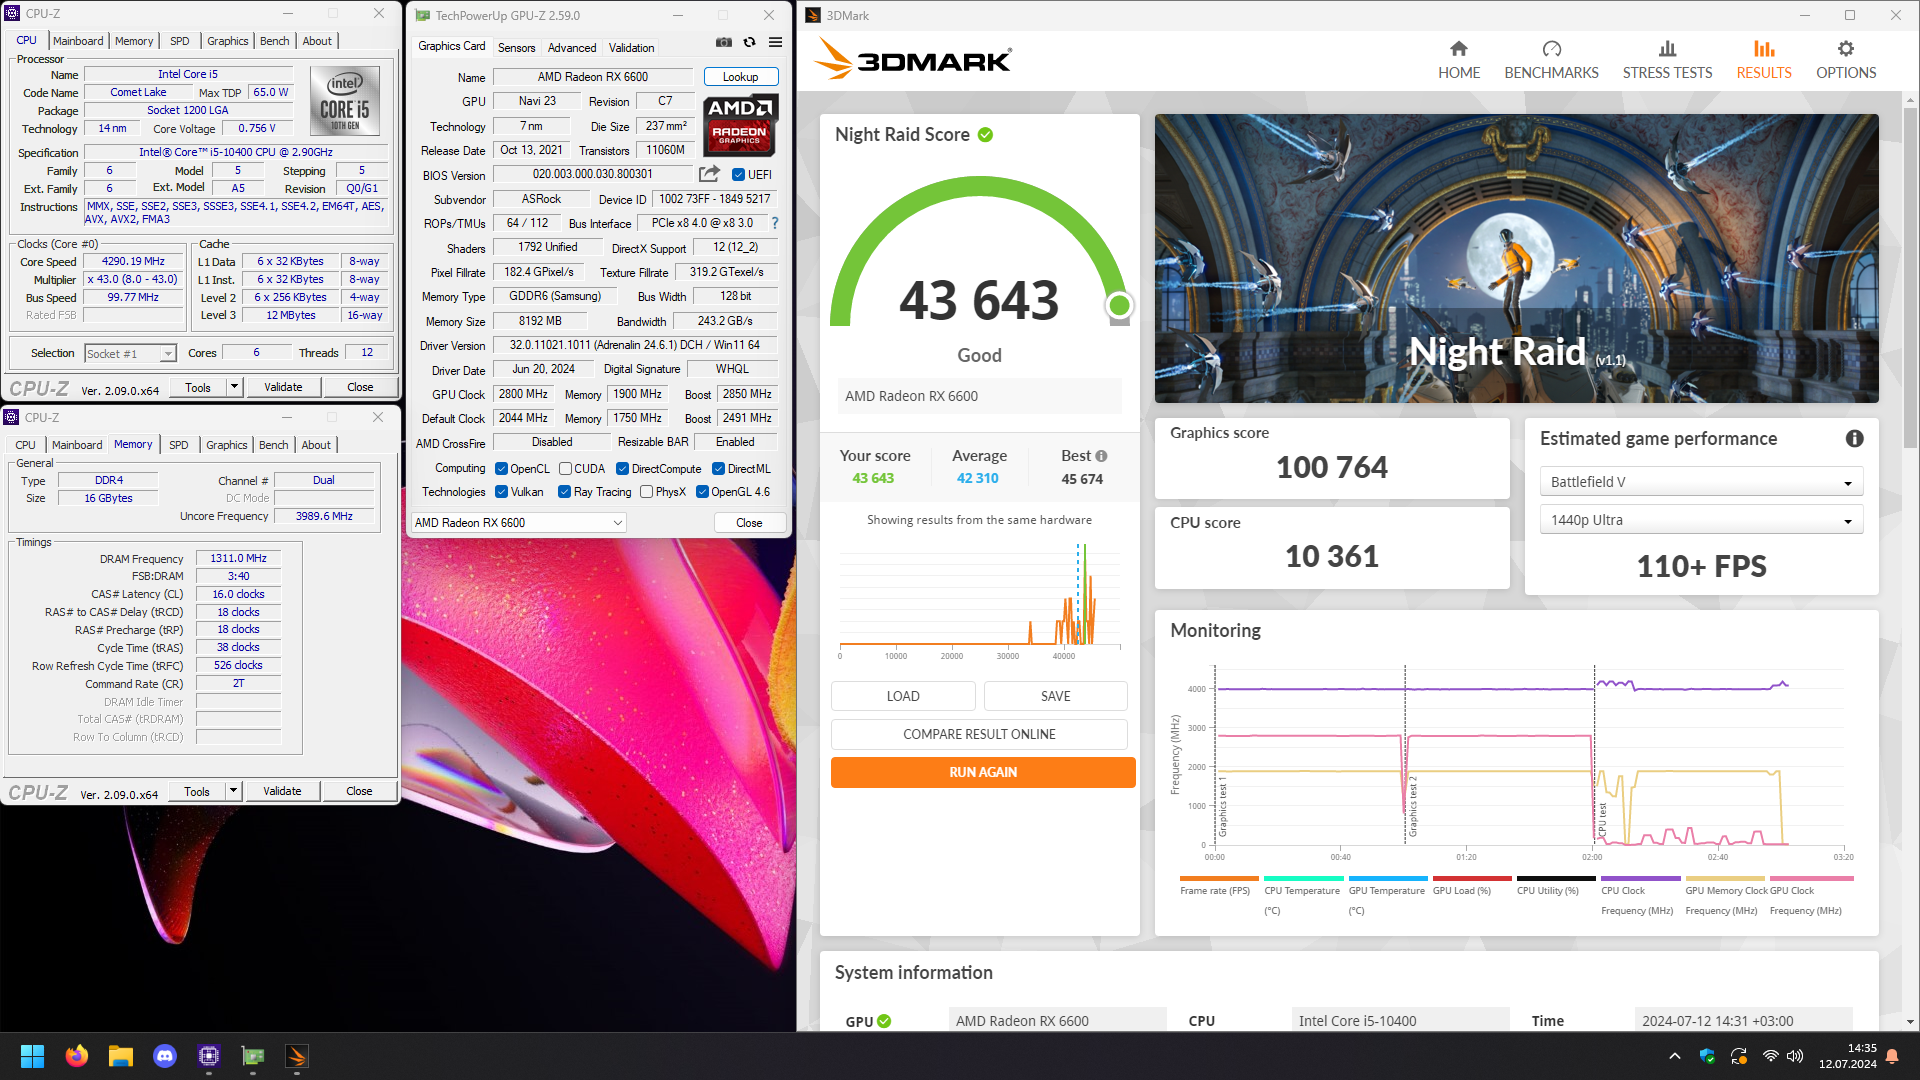1920x1080 pixels.
Task: Click the info icon next to Best score
Action: [x=1101, y=456]
